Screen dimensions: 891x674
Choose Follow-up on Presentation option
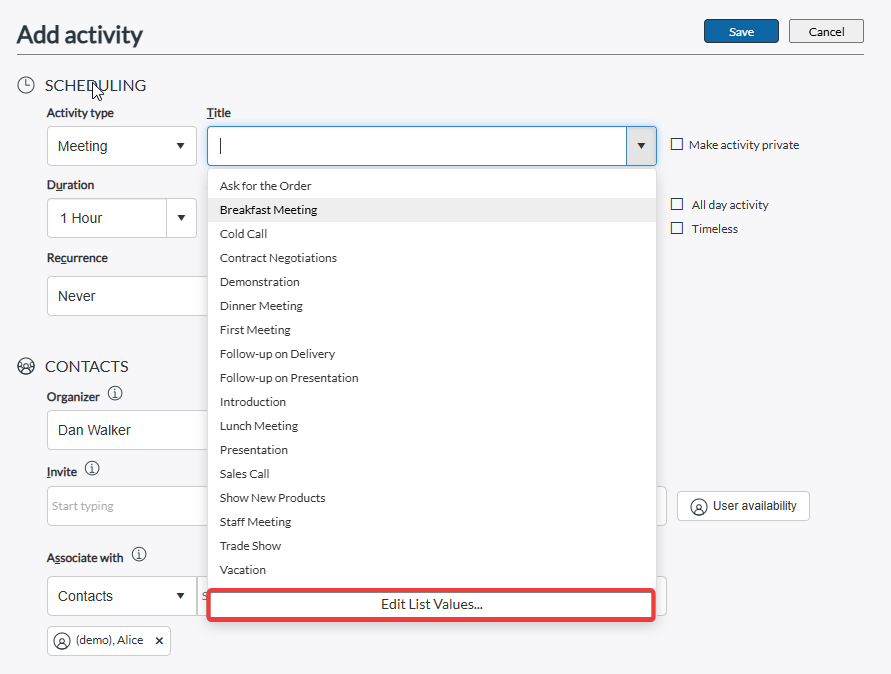(432, 378)
